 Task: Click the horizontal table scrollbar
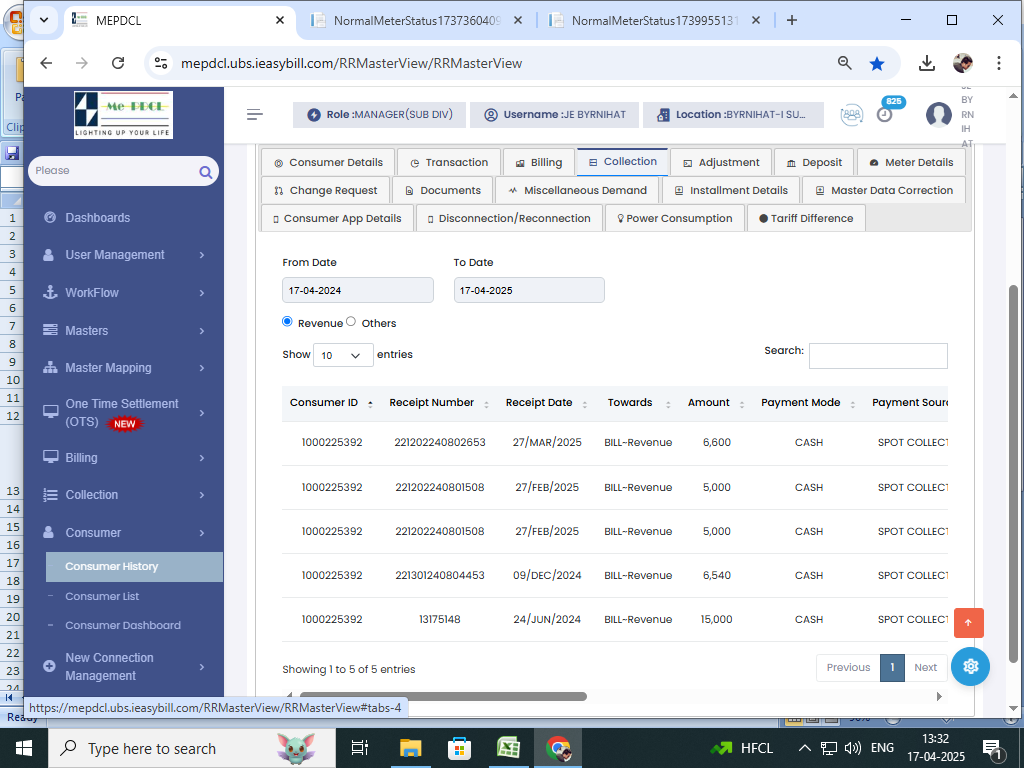point(443,696)
